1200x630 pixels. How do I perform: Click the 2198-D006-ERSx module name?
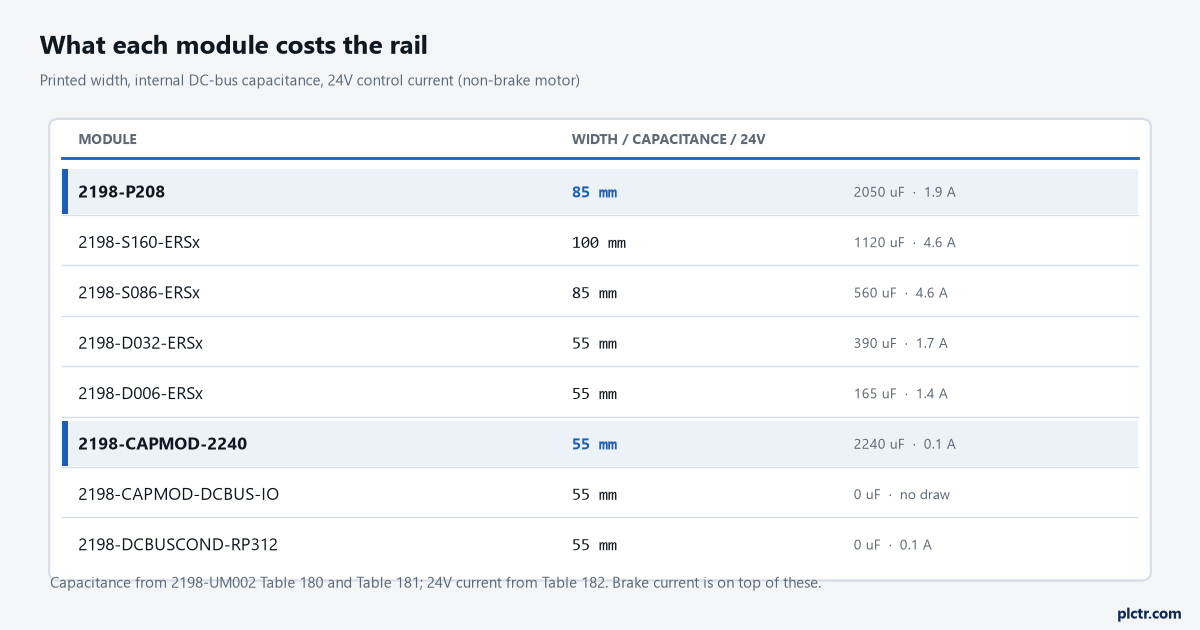tap(141, 394)
